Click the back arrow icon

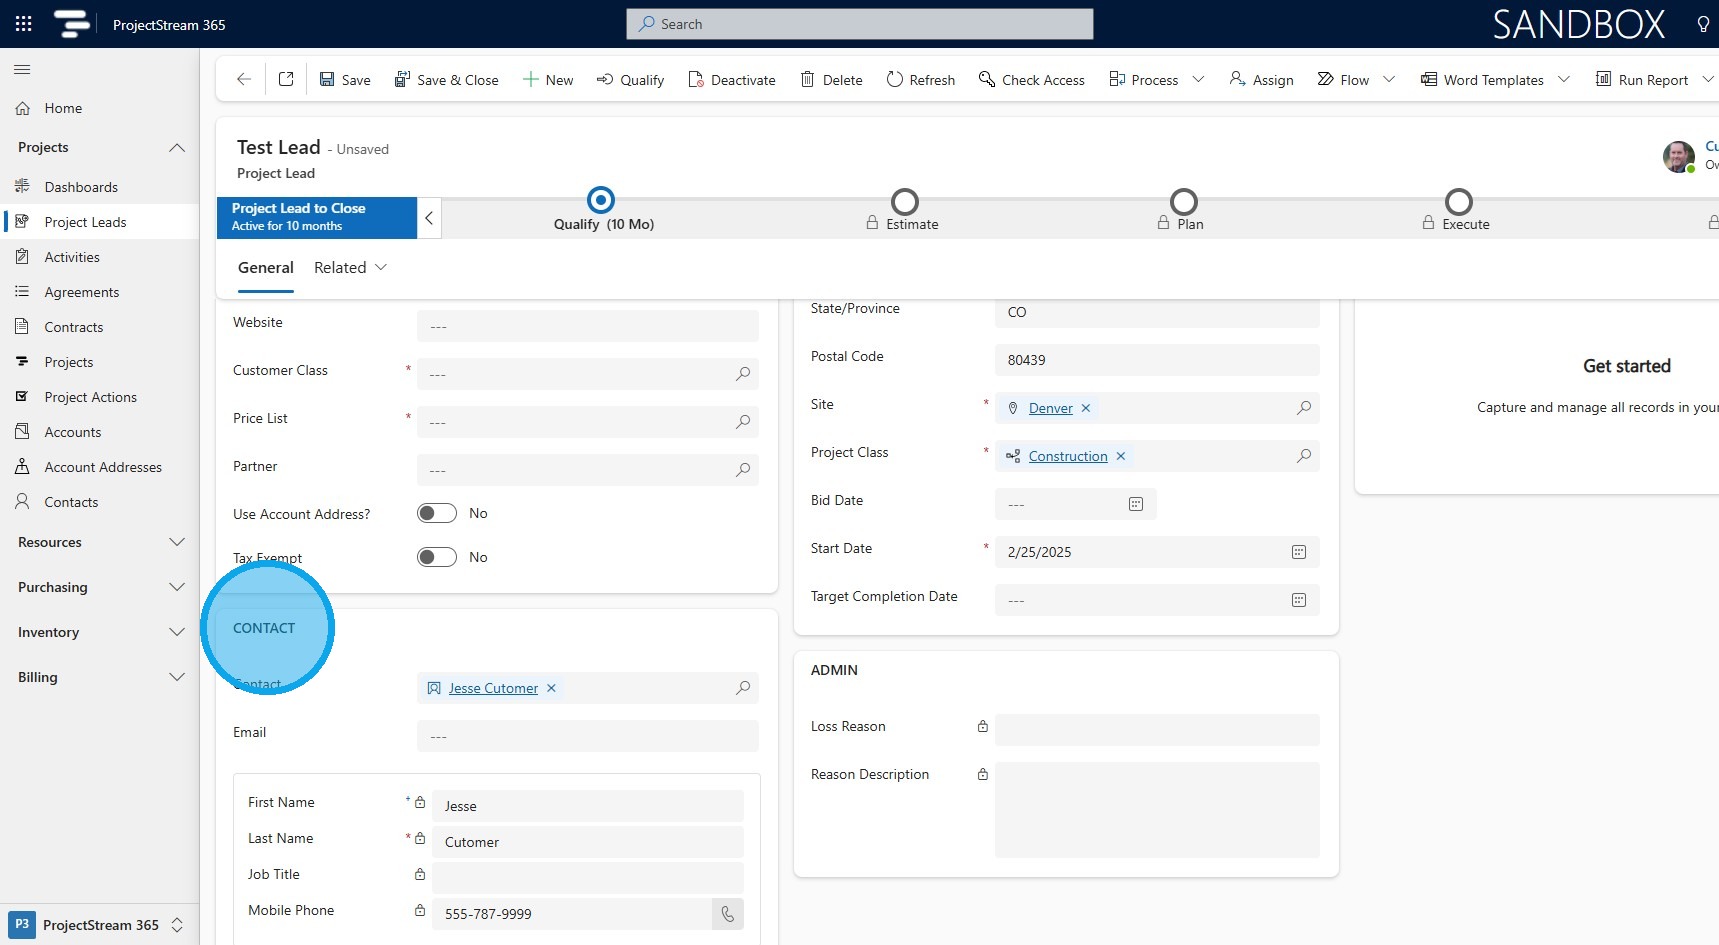[x=243, y=79]
